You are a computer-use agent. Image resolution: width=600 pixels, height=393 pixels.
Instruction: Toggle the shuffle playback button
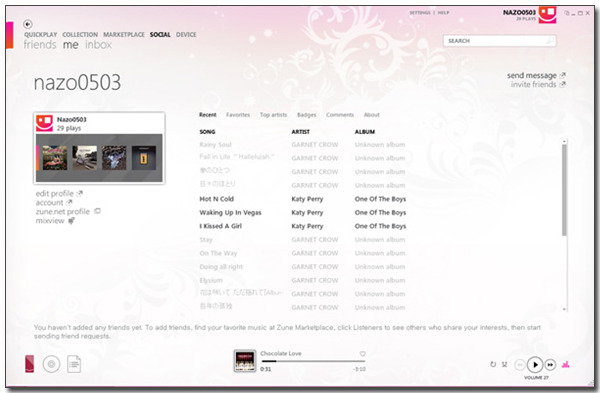click(504, 364)
